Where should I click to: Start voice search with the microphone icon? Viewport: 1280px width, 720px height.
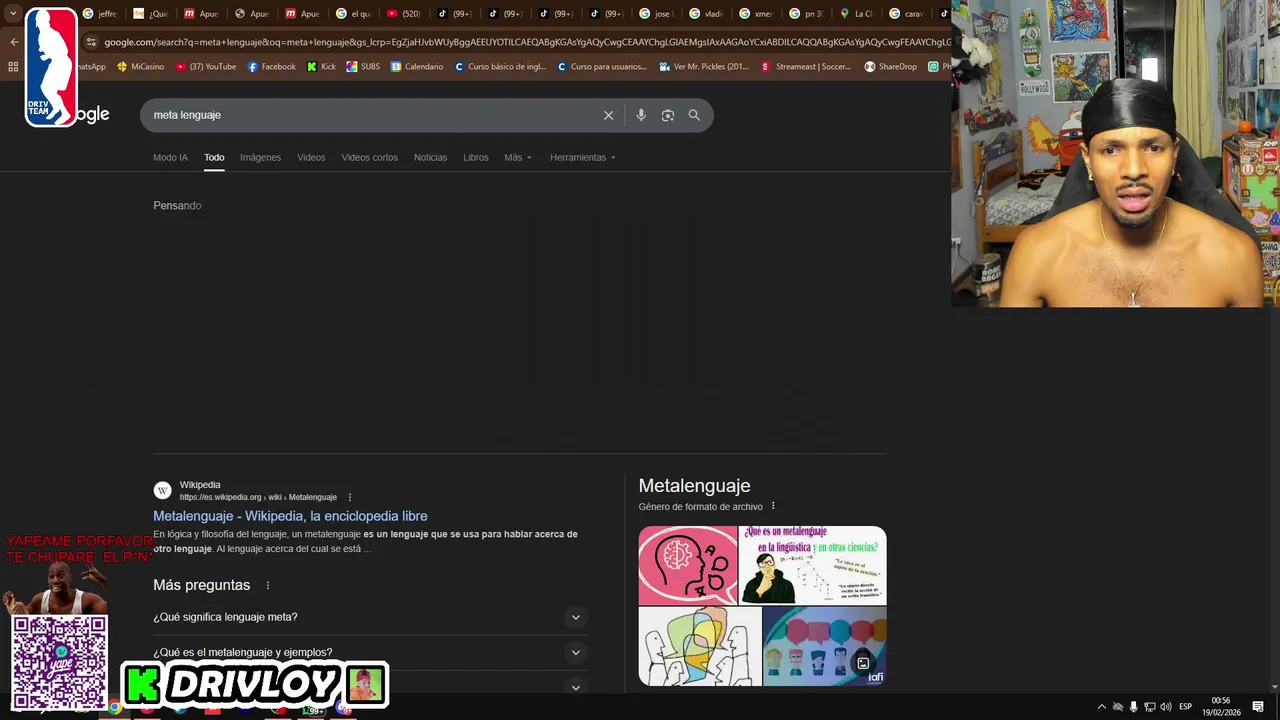[641, 115]
